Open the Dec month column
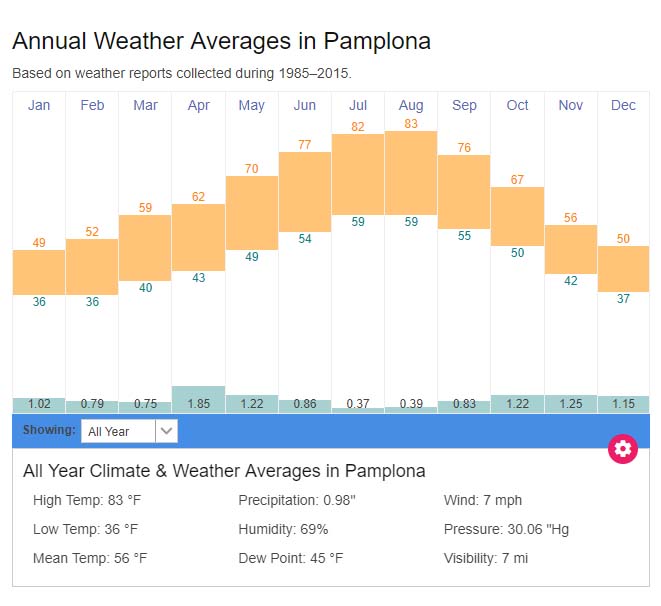The width and height of the screenshot is (661, 606). click(623, 105)
